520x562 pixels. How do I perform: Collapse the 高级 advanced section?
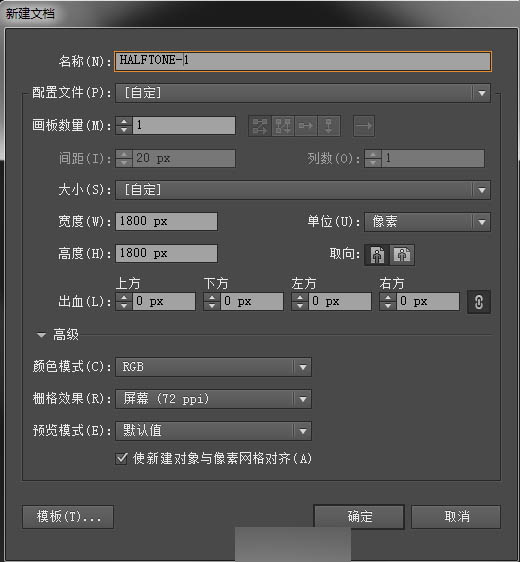click(41, 335)
